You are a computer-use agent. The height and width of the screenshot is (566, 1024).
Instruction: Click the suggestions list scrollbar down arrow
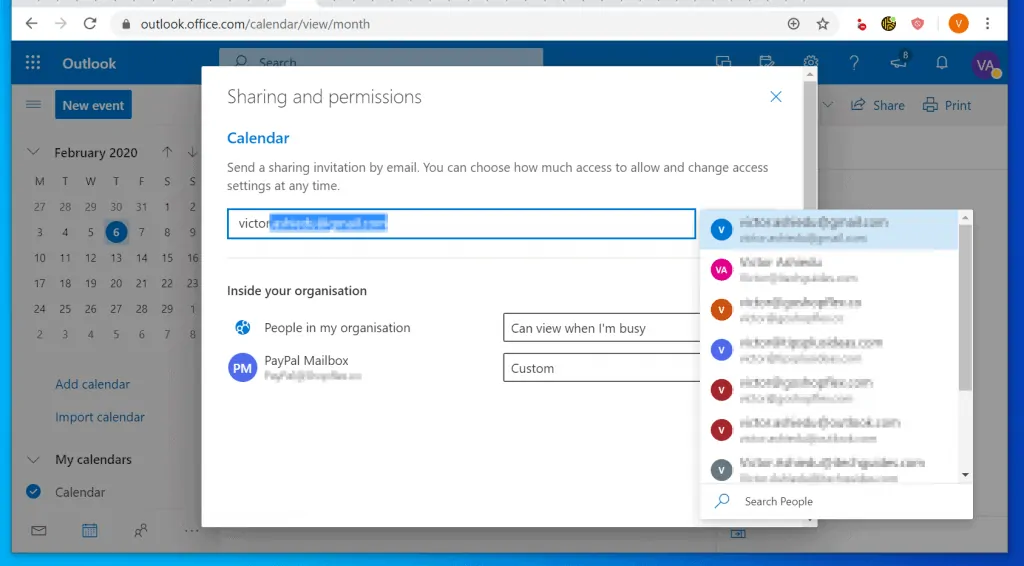(x=965, y=474)
